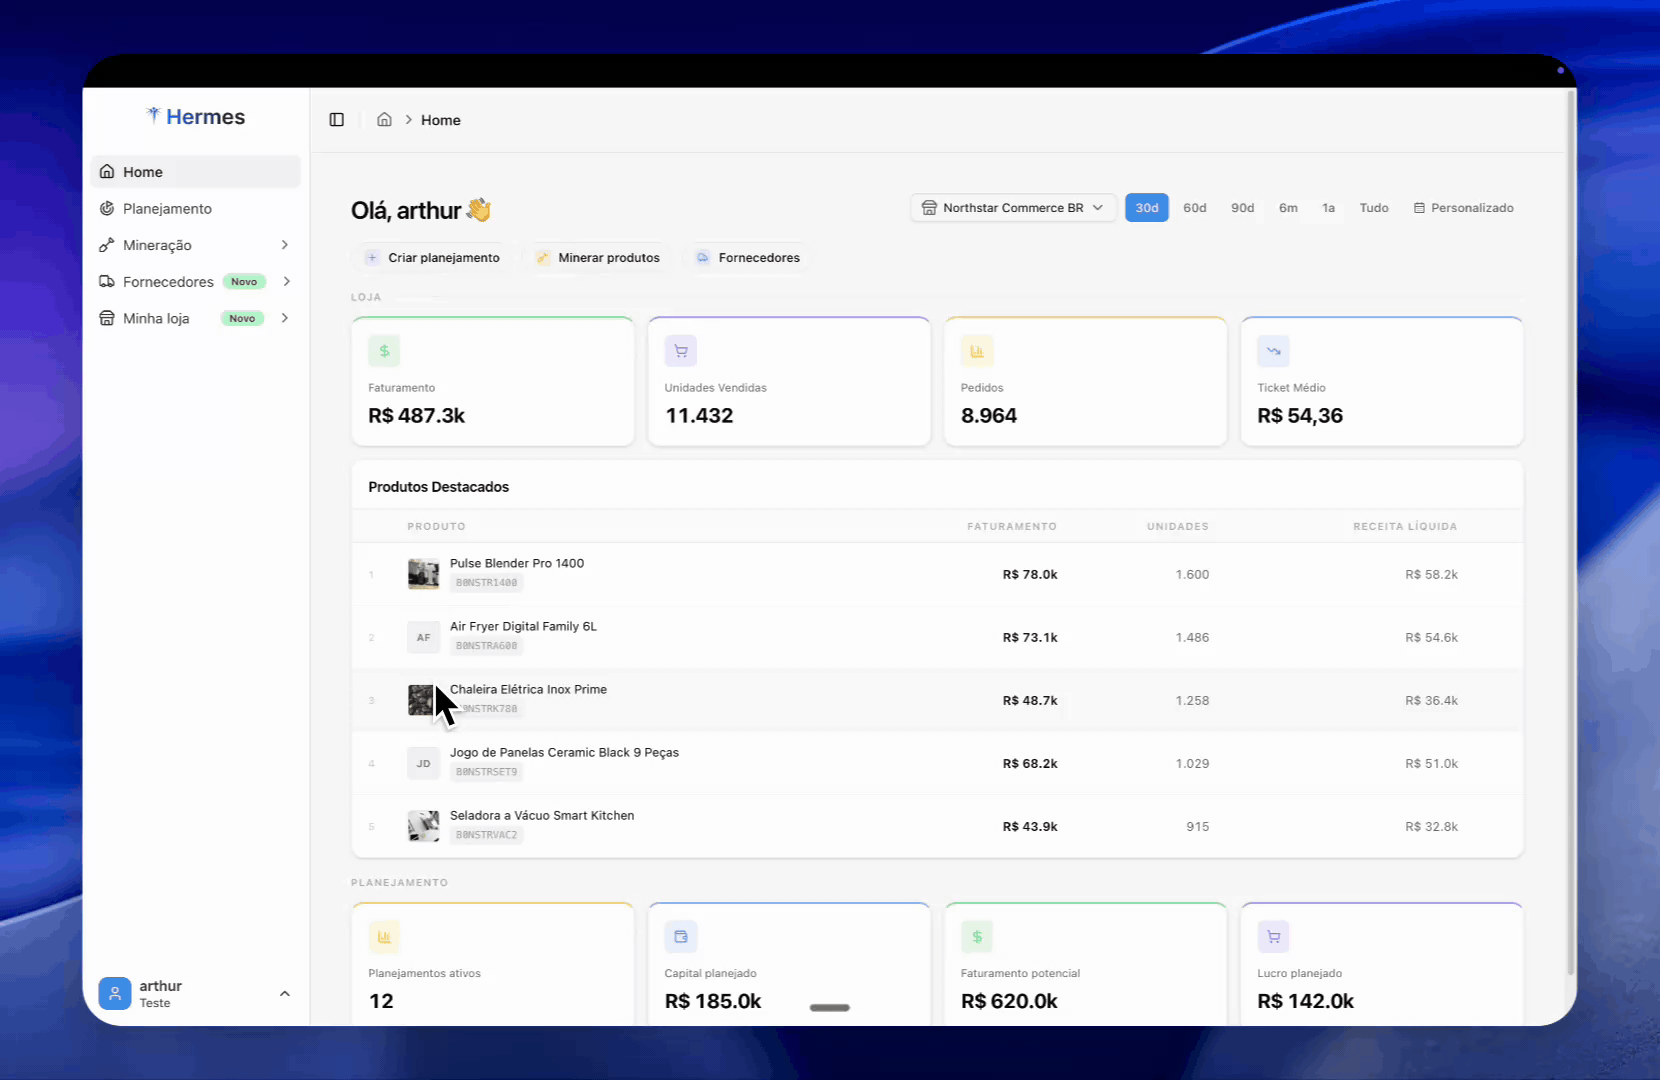This screenshot has height=1080, width=1660.
Task: Click the Criar planejamento button
Action: (432, 258)
